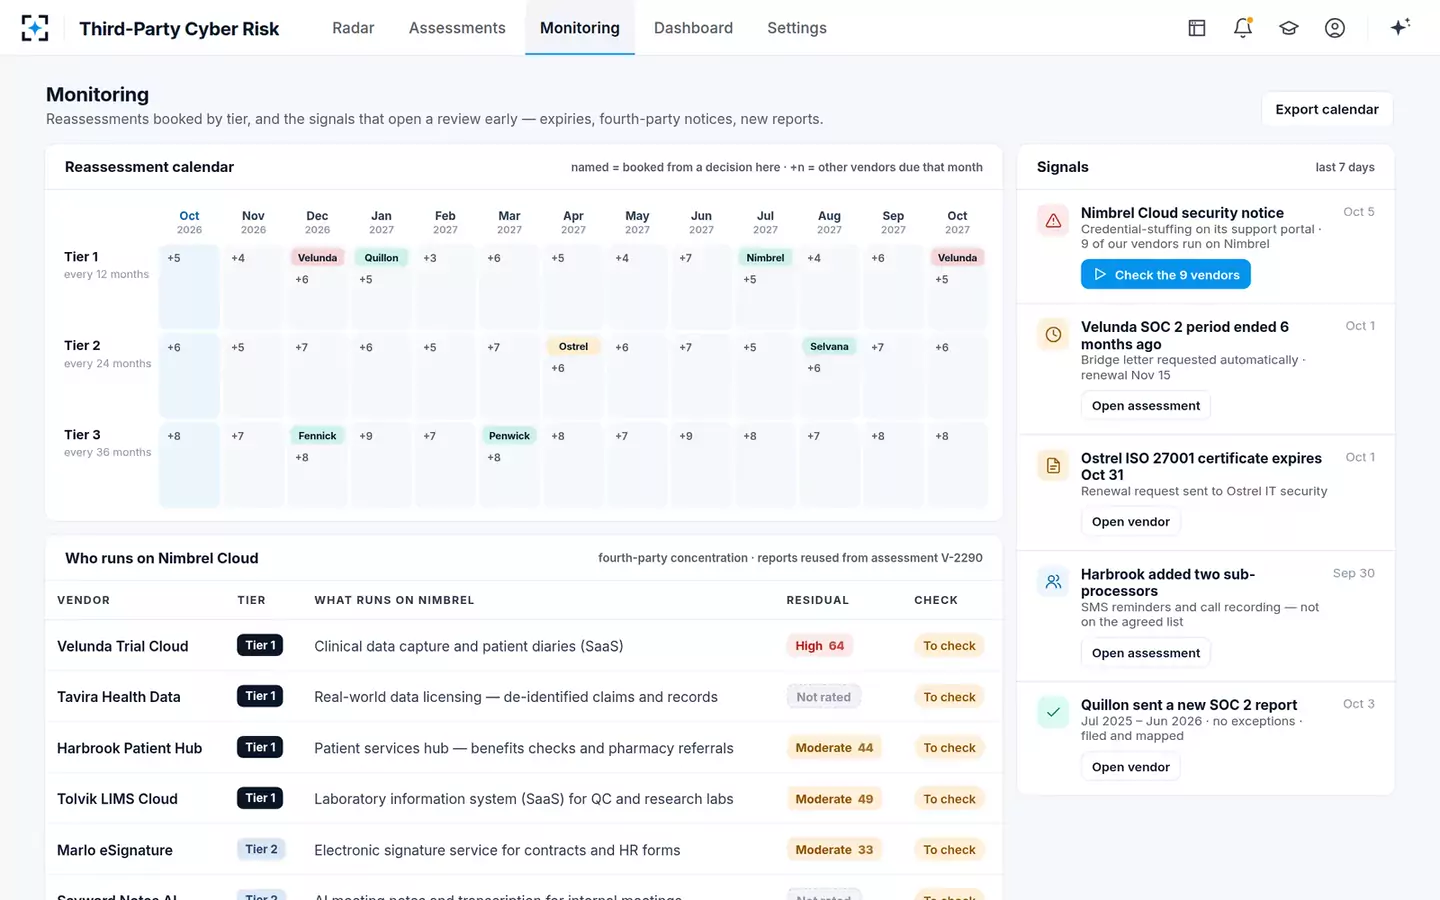Switch to the Assessments tab

coord(457,28)
